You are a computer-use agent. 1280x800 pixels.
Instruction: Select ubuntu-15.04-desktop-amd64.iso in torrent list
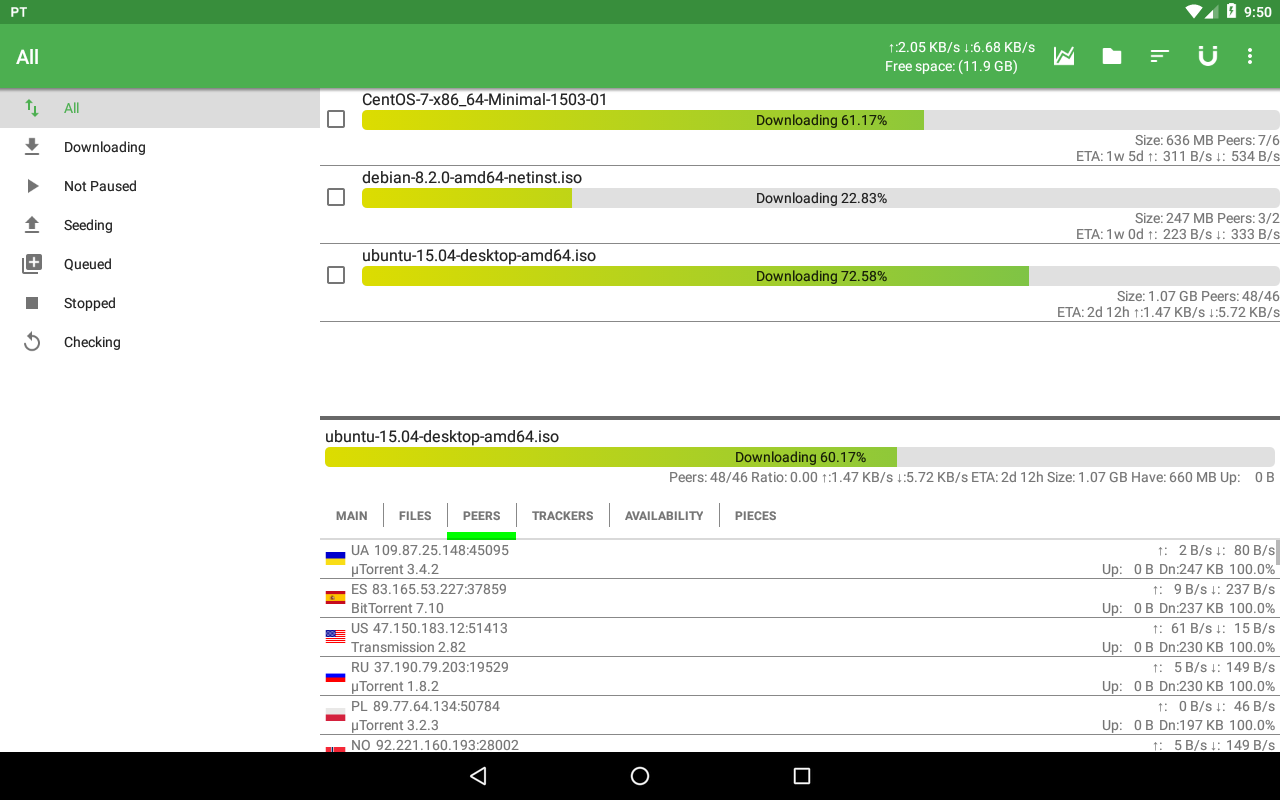pyautogui.click(x=479, y=256)
